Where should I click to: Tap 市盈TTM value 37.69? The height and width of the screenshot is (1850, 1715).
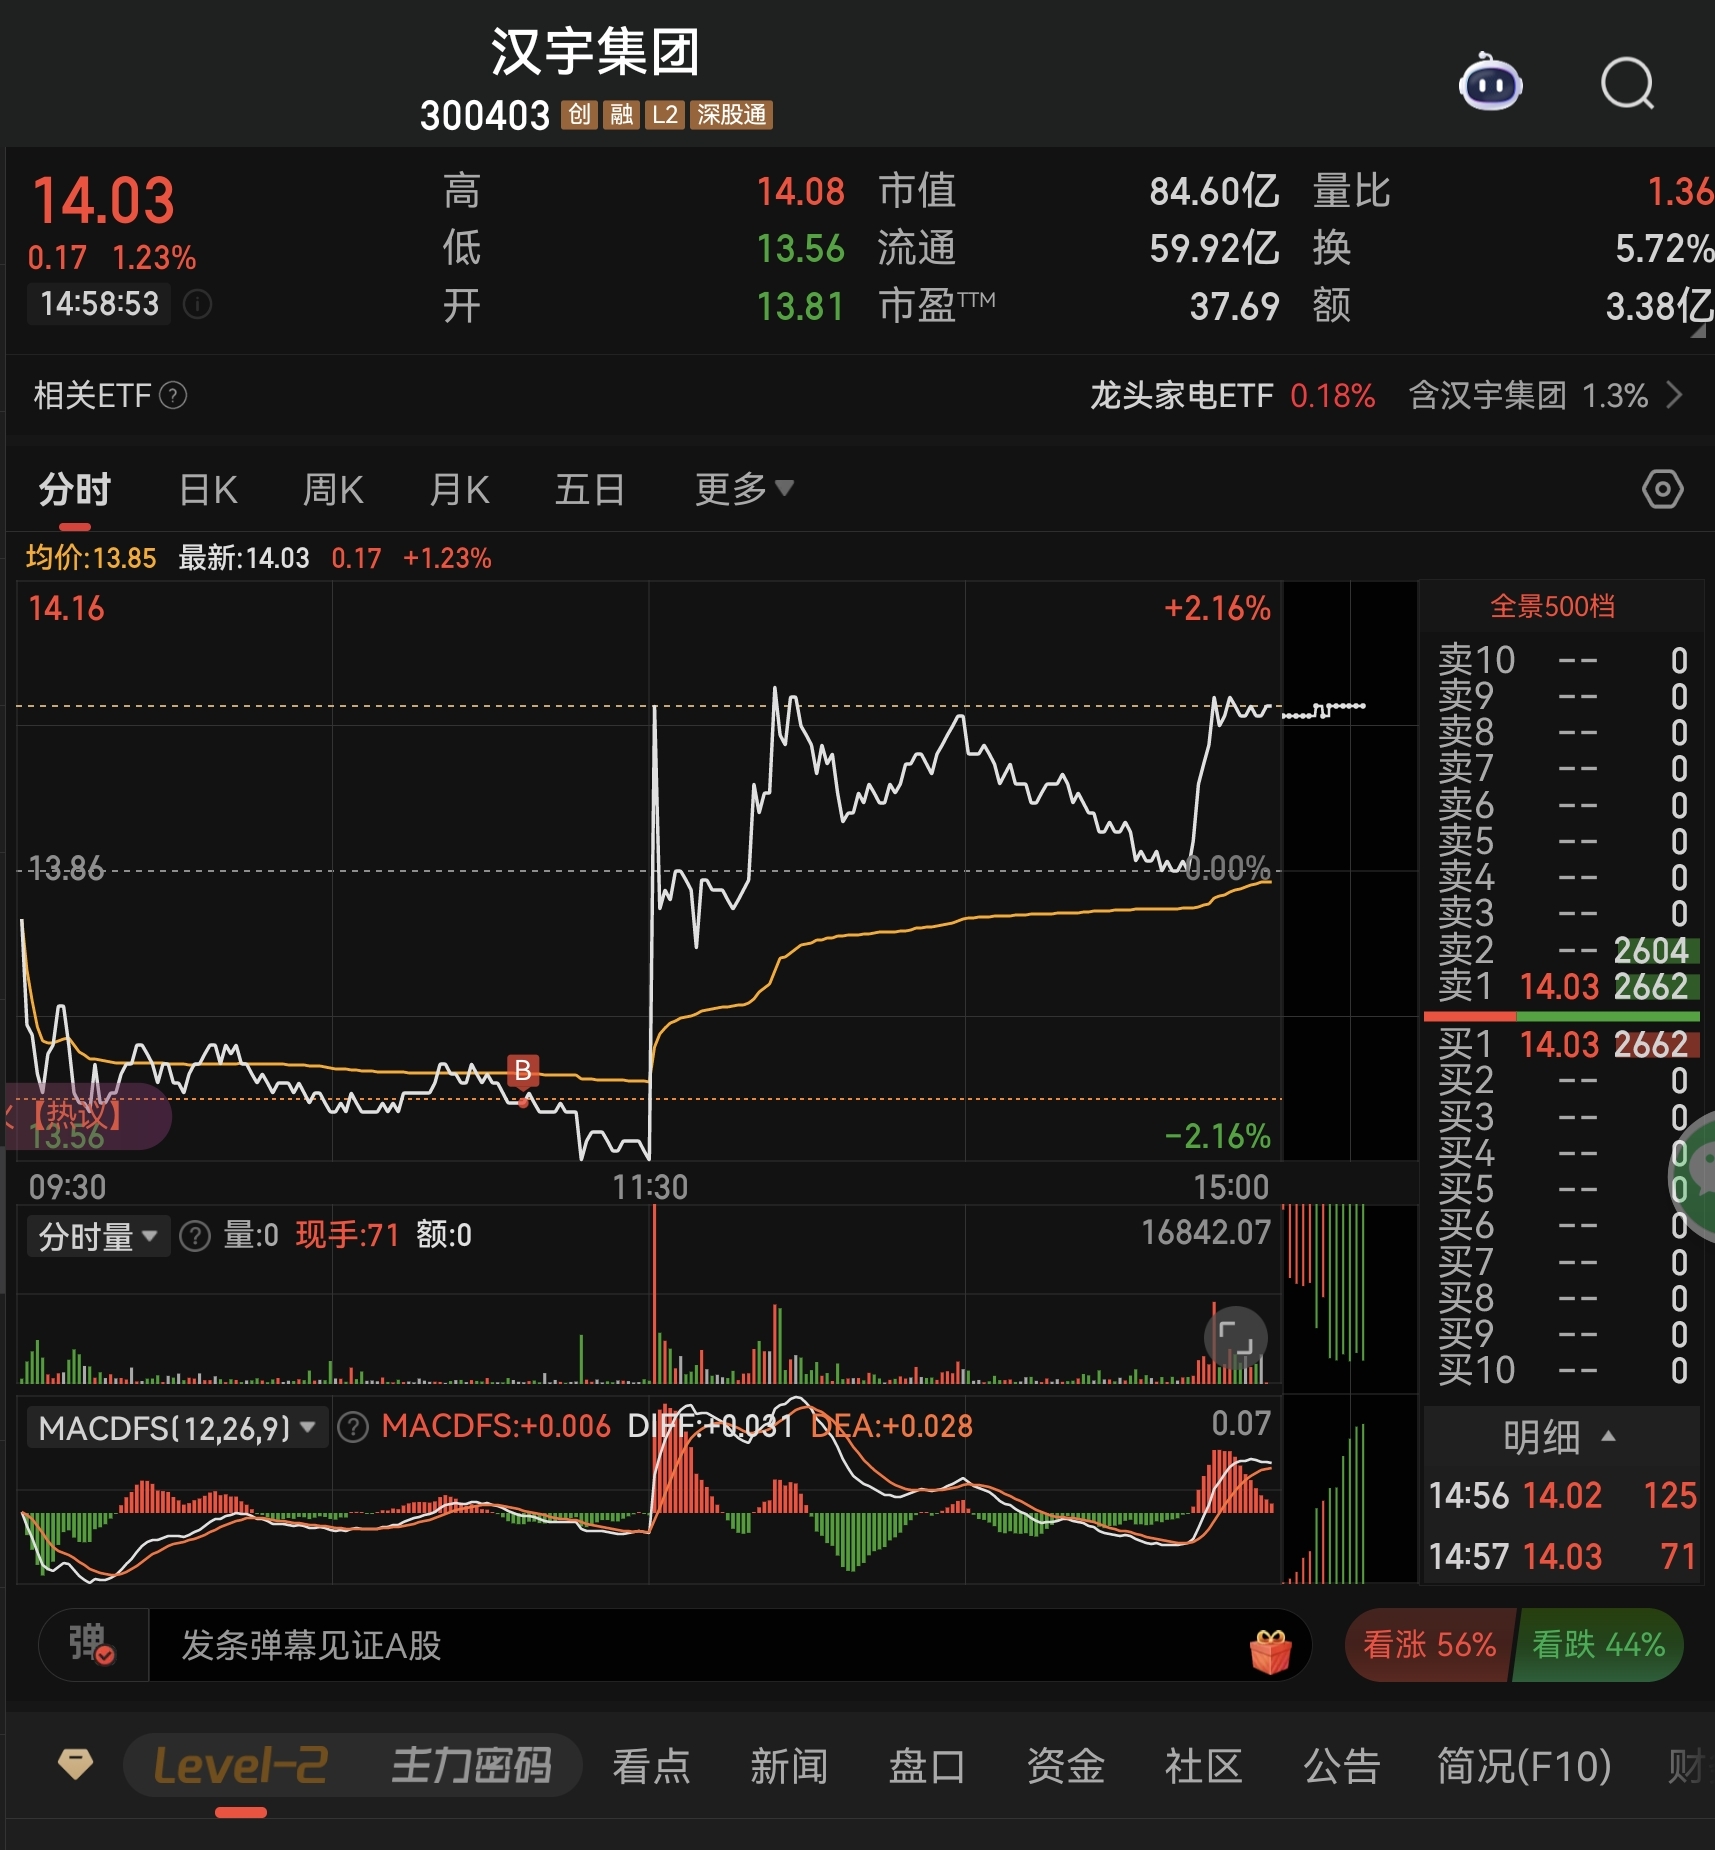(1234, 307)
